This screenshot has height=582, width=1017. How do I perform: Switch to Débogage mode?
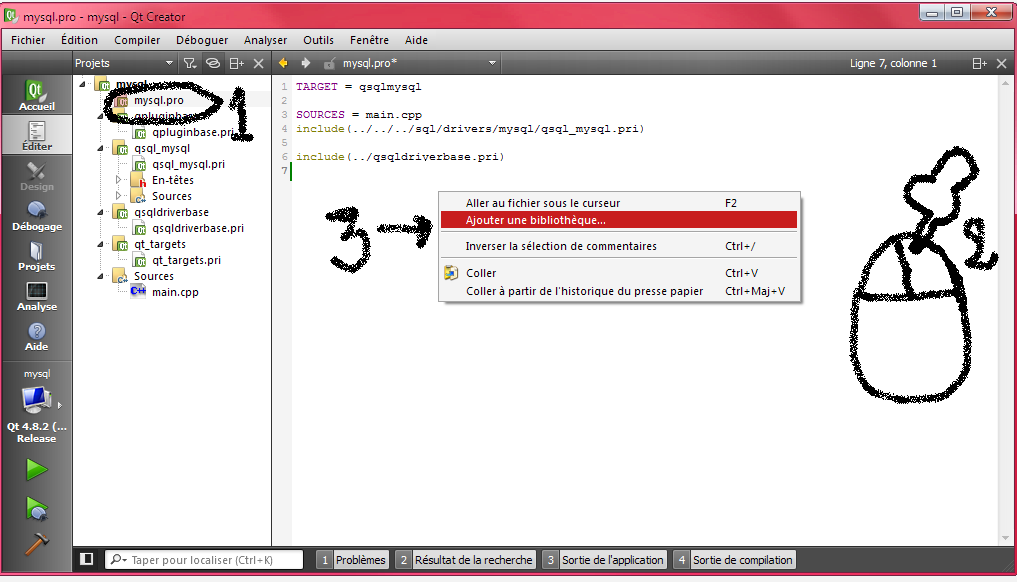coord(36,215)
